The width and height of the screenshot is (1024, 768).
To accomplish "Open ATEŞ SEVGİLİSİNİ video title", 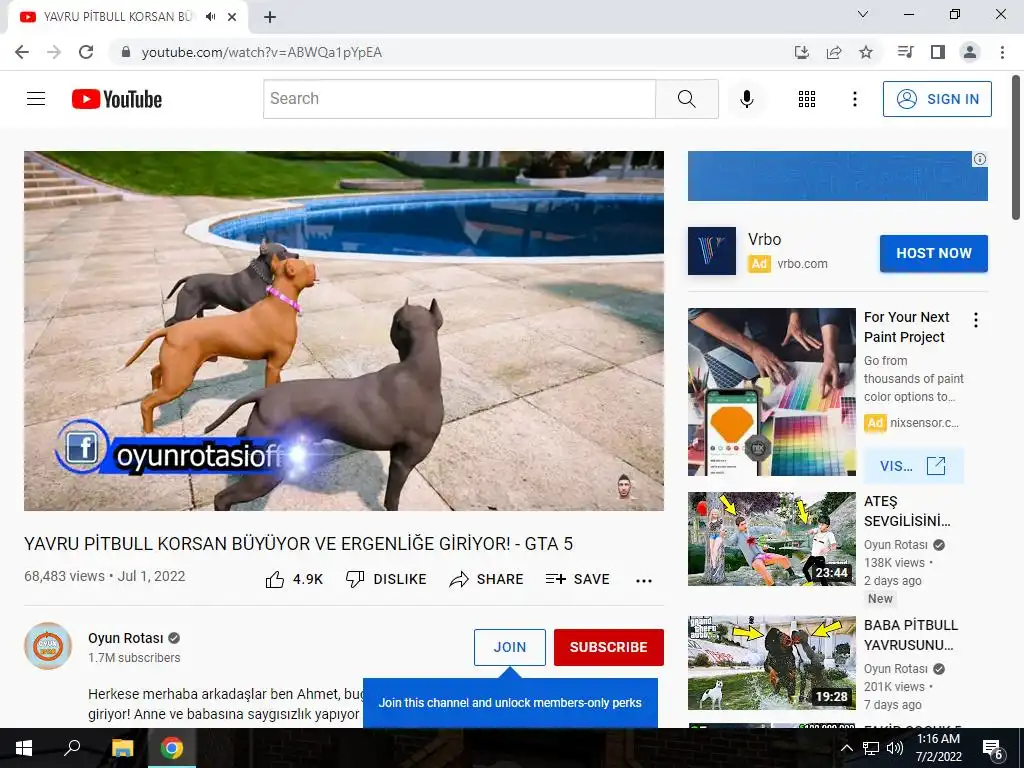I will tap(906, 511).
